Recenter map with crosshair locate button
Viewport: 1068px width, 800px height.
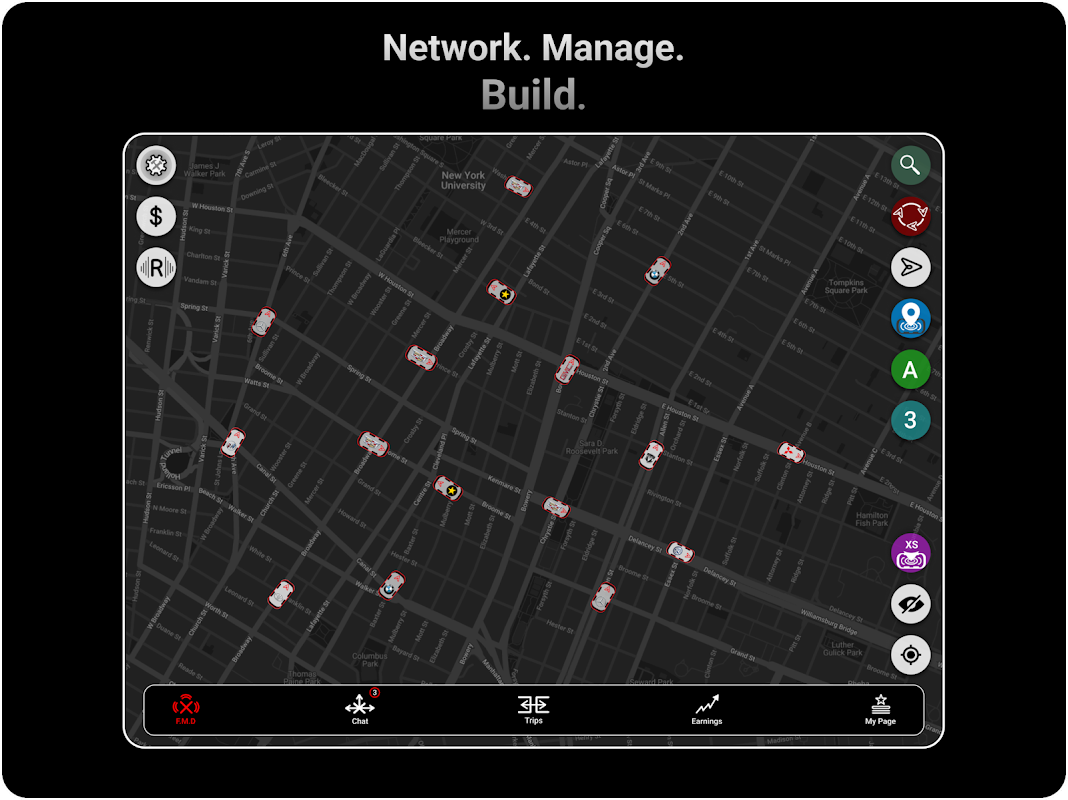pos(911,655)
